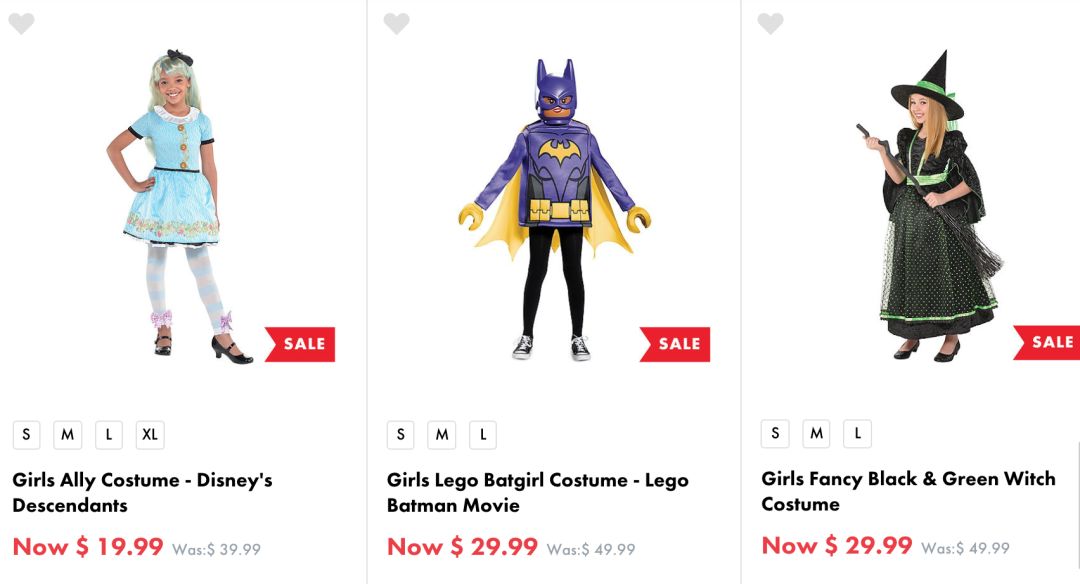Favorite the Girls Ally Costume with heart icon
1080x584 pixels.
coord(21,23)
